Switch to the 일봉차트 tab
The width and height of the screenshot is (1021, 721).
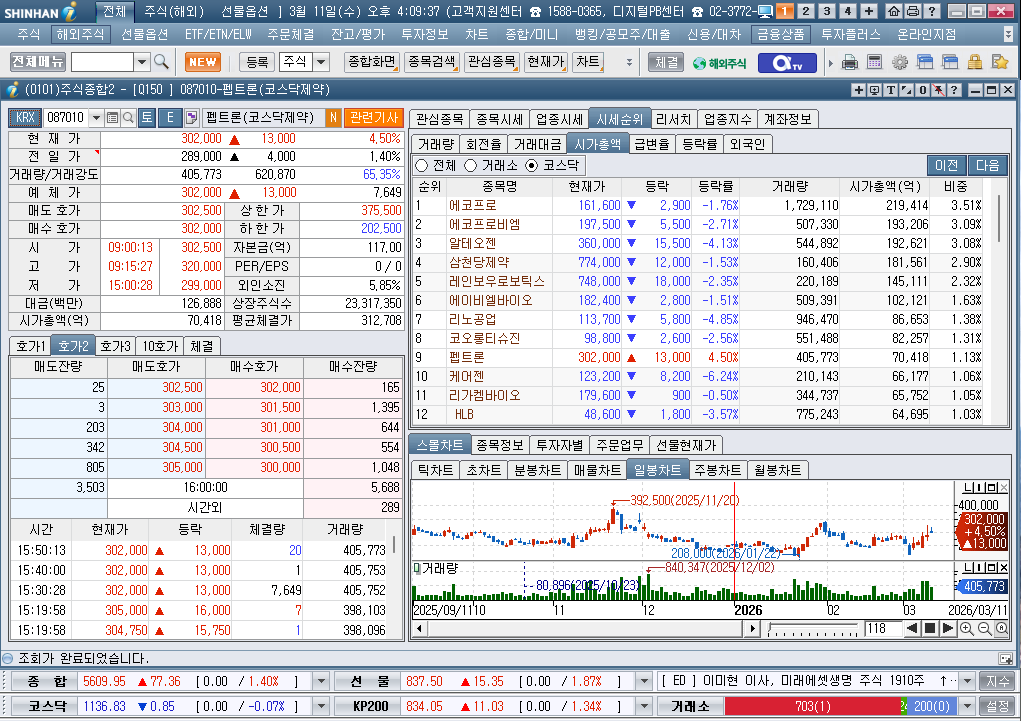[x=657, y=470]
